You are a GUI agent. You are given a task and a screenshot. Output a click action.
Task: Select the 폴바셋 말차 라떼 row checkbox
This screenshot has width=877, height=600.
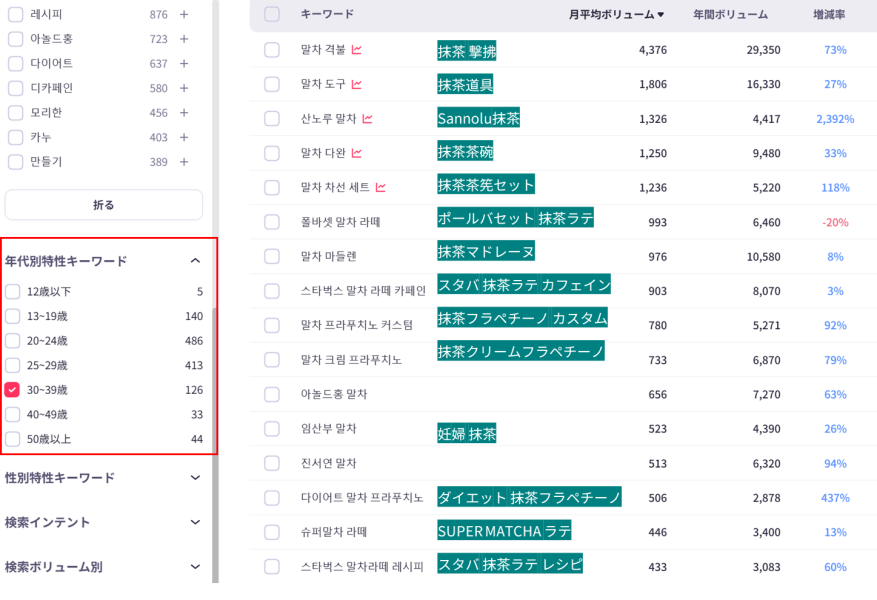(272, 222)
